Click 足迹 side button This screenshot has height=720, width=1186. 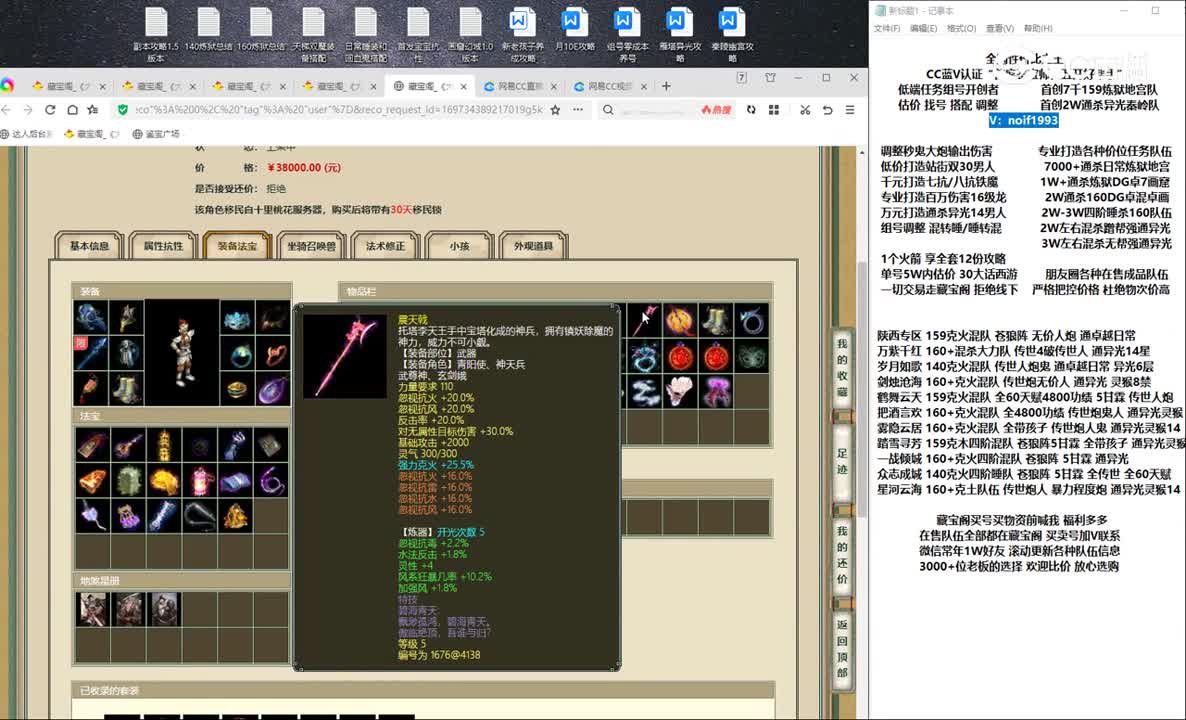click(x=843, y=462)
